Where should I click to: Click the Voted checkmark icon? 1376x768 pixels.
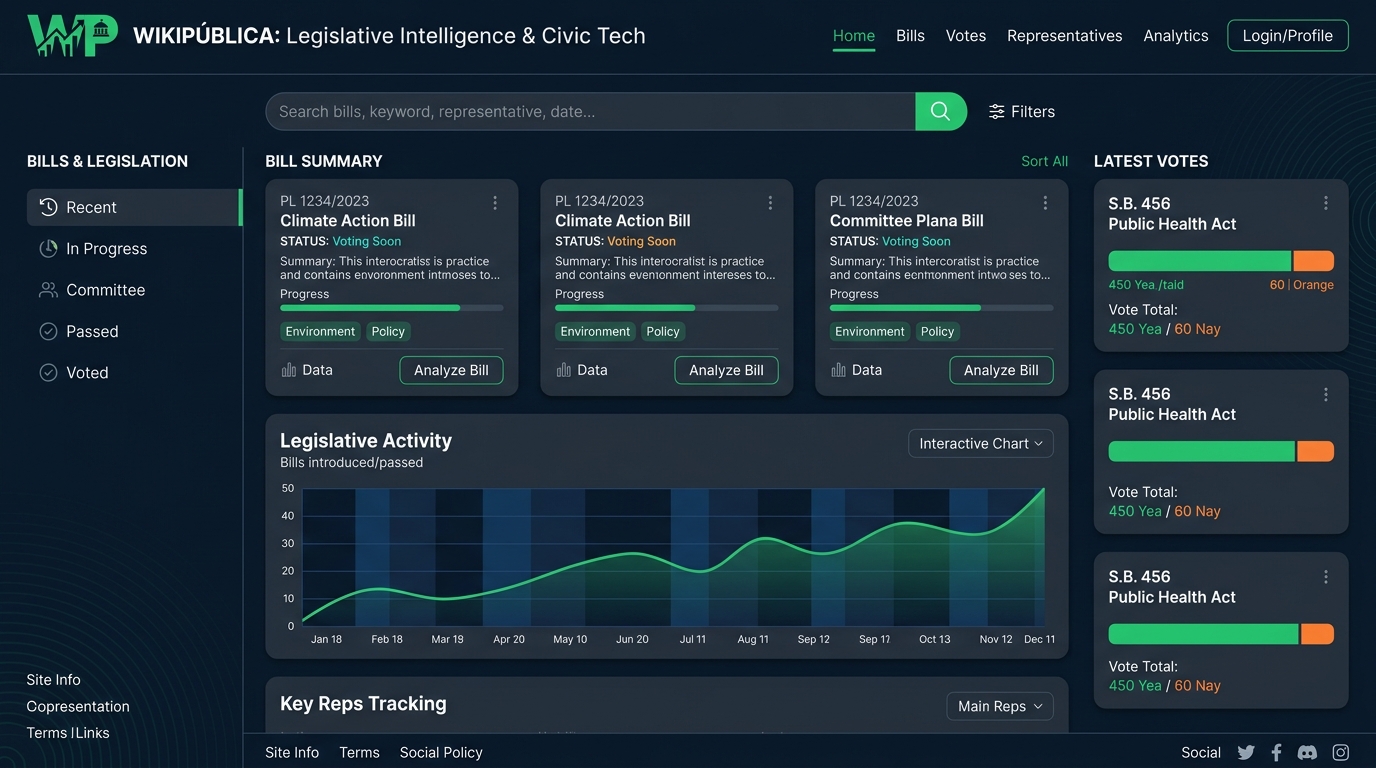point(48,372)
